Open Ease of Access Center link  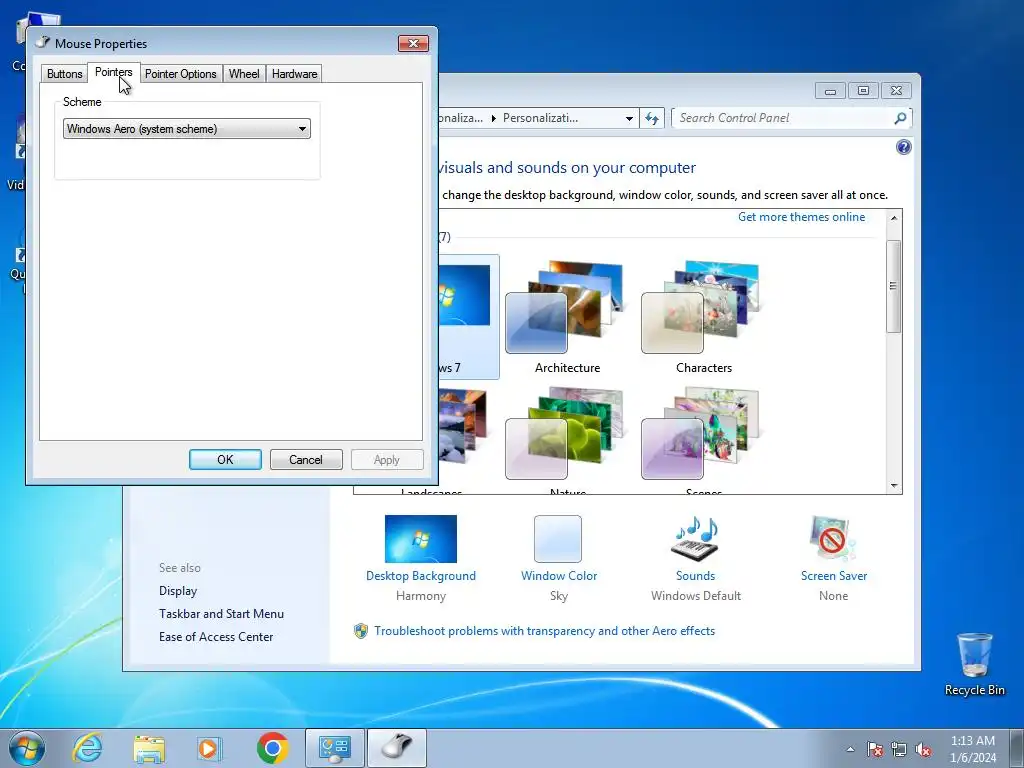click(x=216, y=637)
